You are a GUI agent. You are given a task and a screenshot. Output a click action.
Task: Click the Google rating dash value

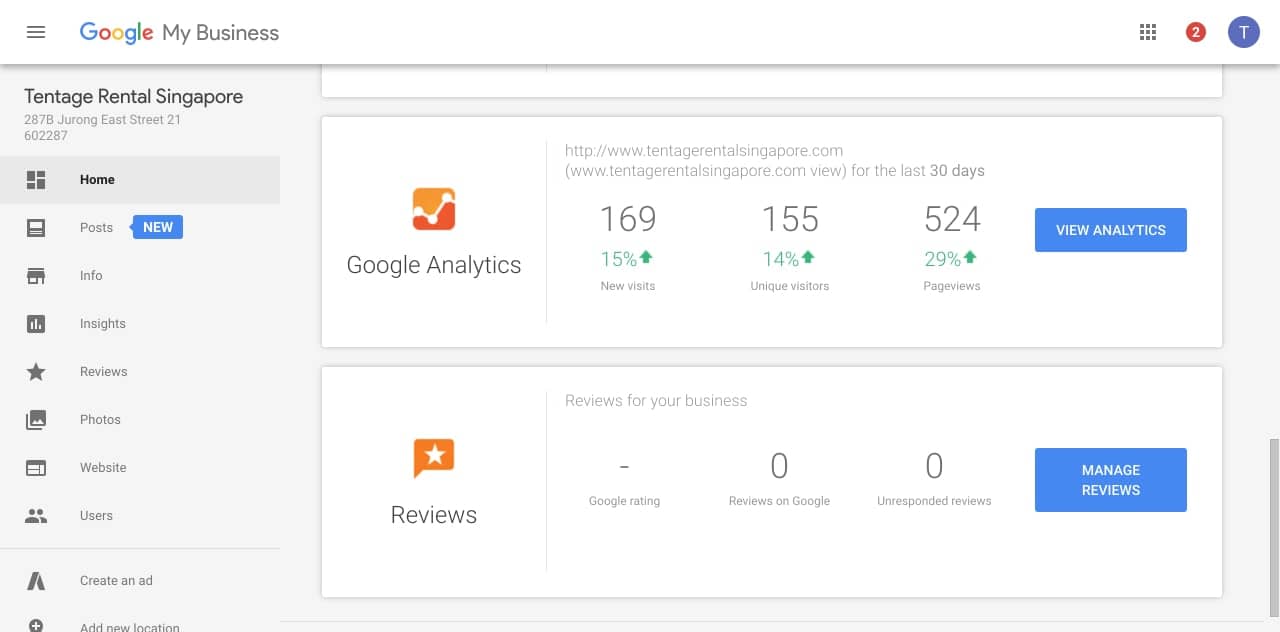coord(624,466)
